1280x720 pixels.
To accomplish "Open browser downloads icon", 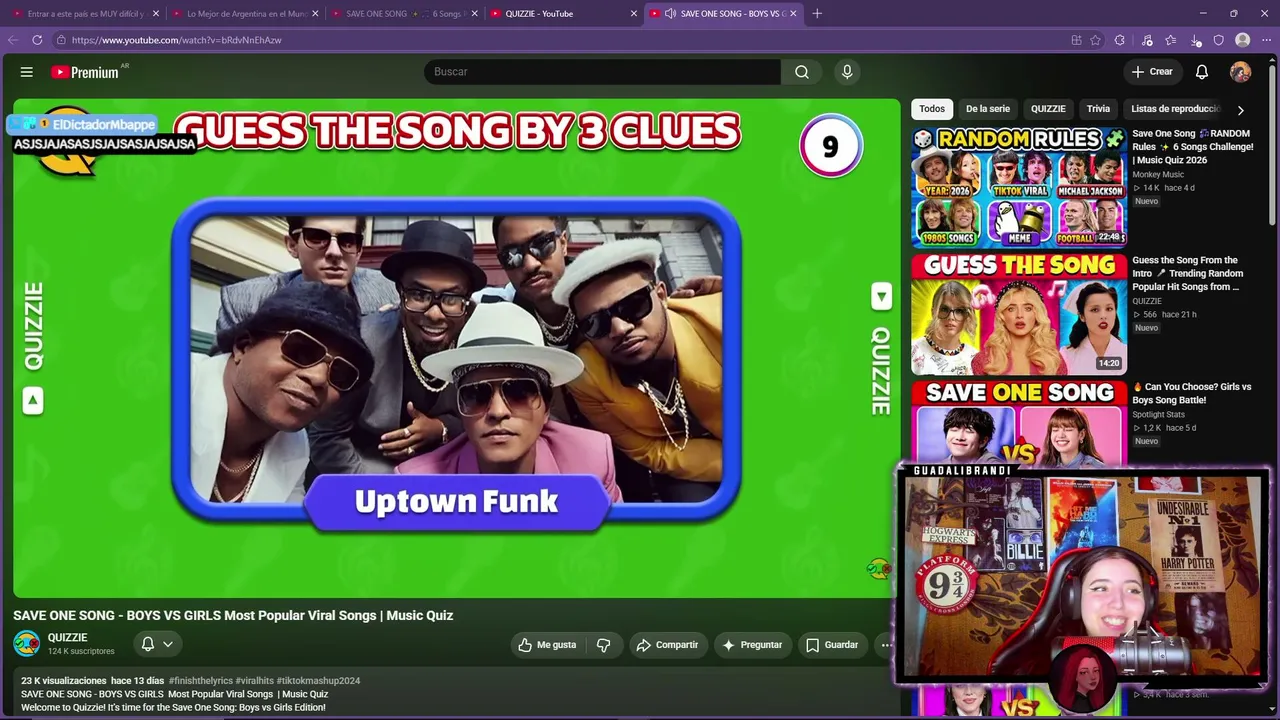I will pyautogui.click(x=1196, y=40).
